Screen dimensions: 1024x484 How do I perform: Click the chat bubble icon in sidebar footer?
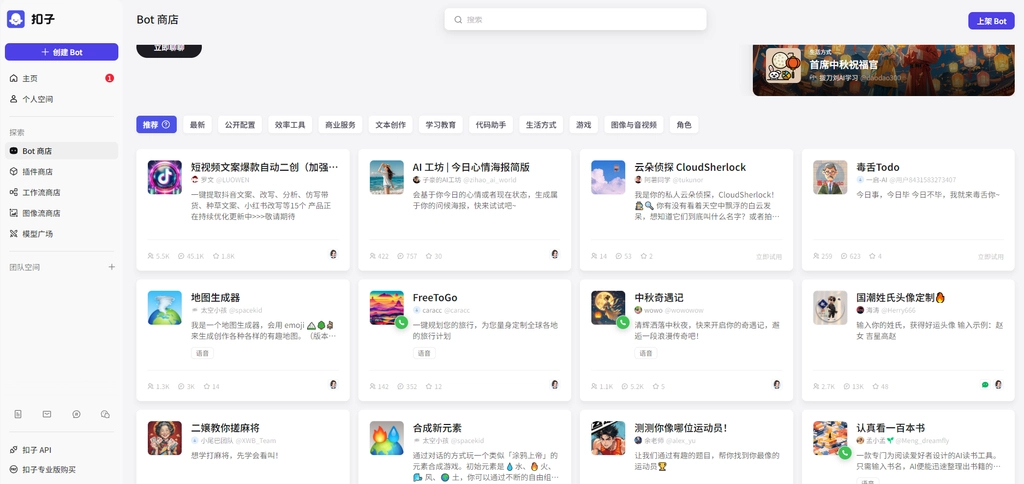point(105,414)
